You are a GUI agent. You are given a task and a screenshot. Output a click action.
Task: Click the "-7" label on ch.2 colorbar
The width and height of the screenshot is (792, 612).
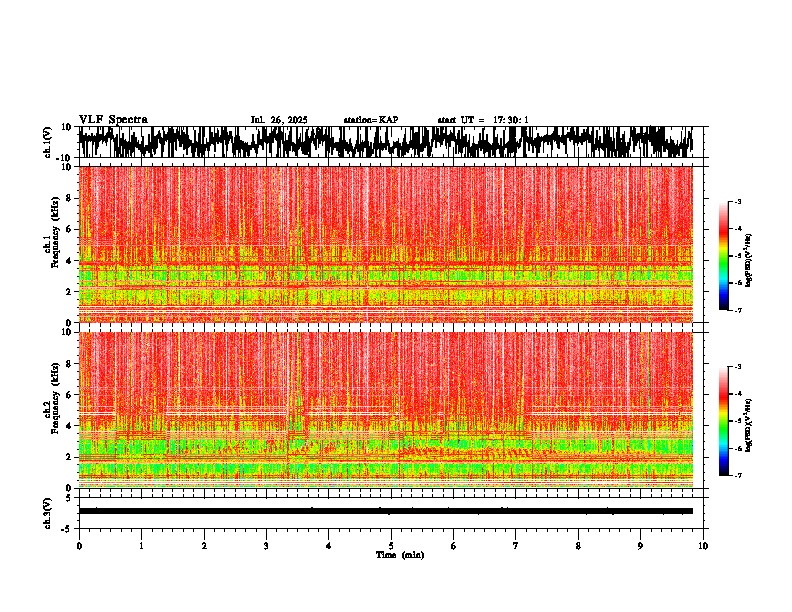[738, 476]
